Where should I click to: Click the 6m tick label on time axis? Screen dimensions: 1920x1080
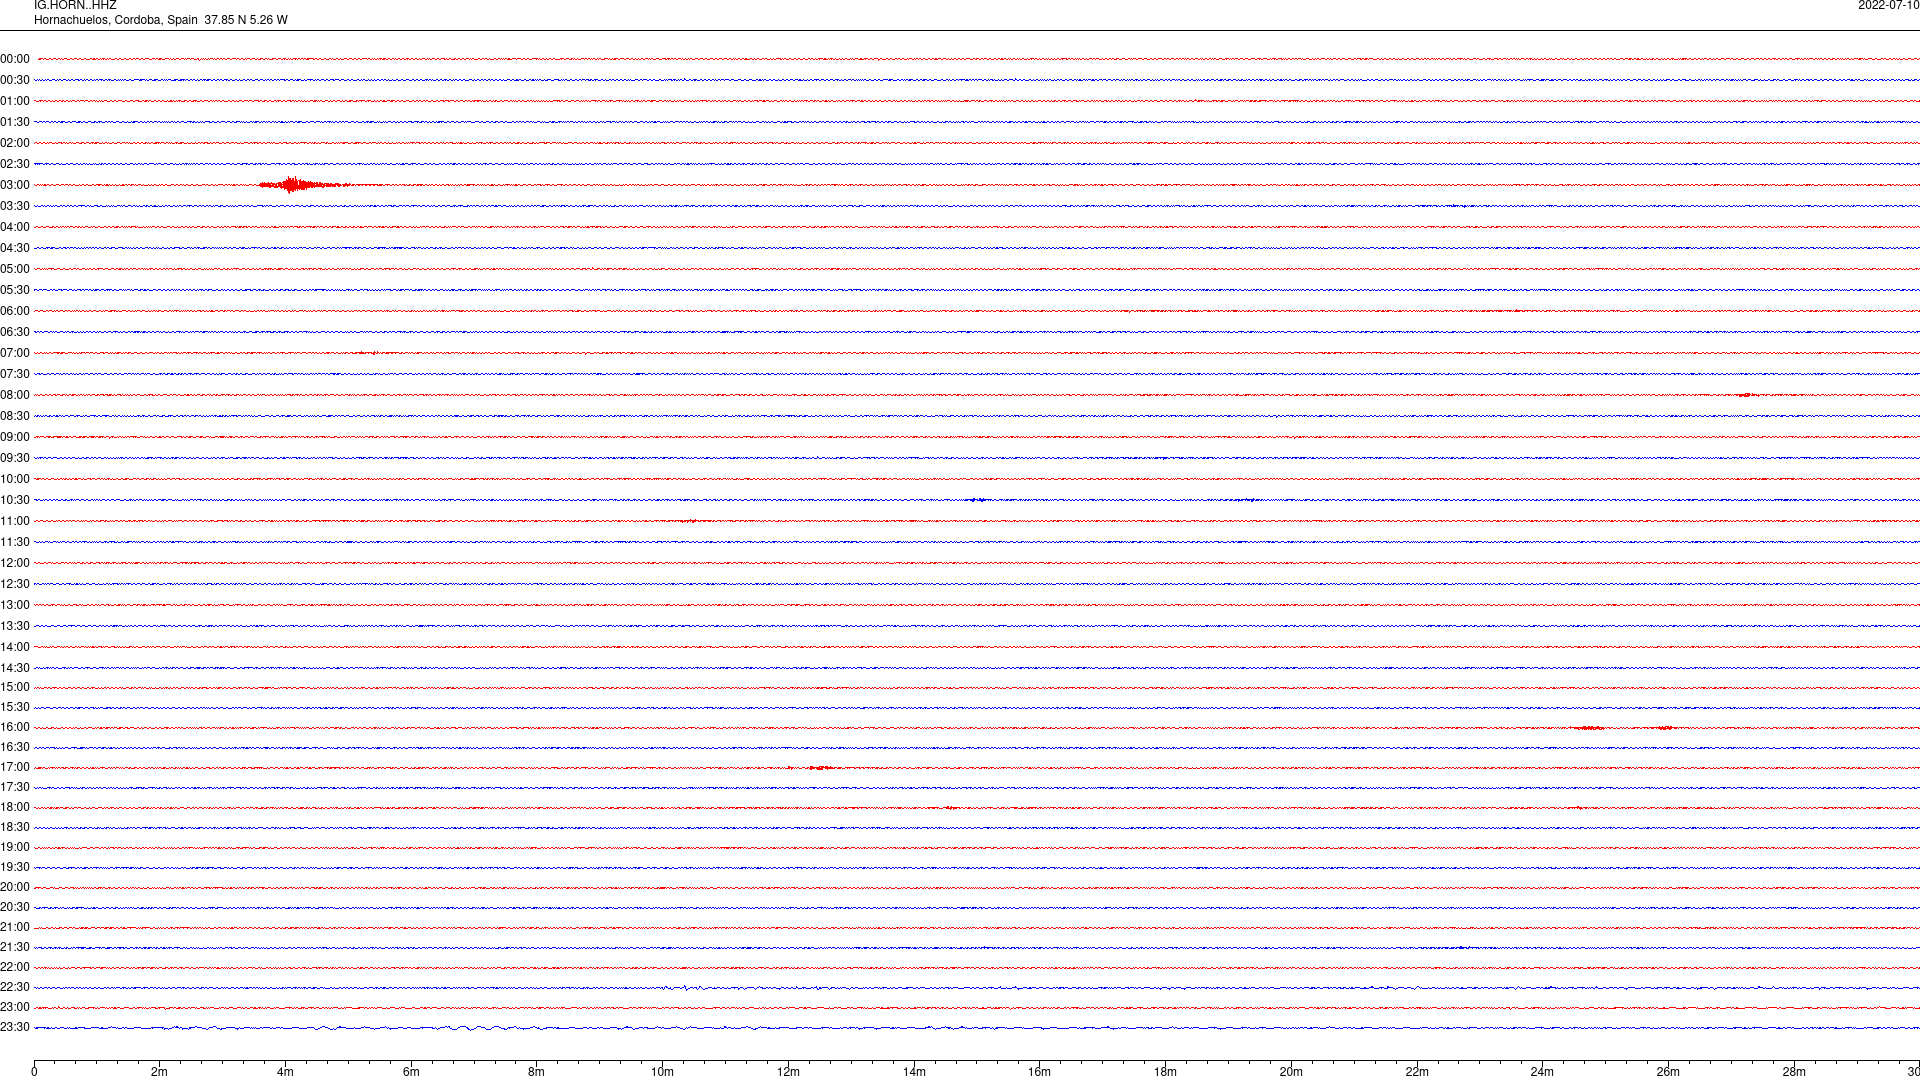coord(411,1072)
